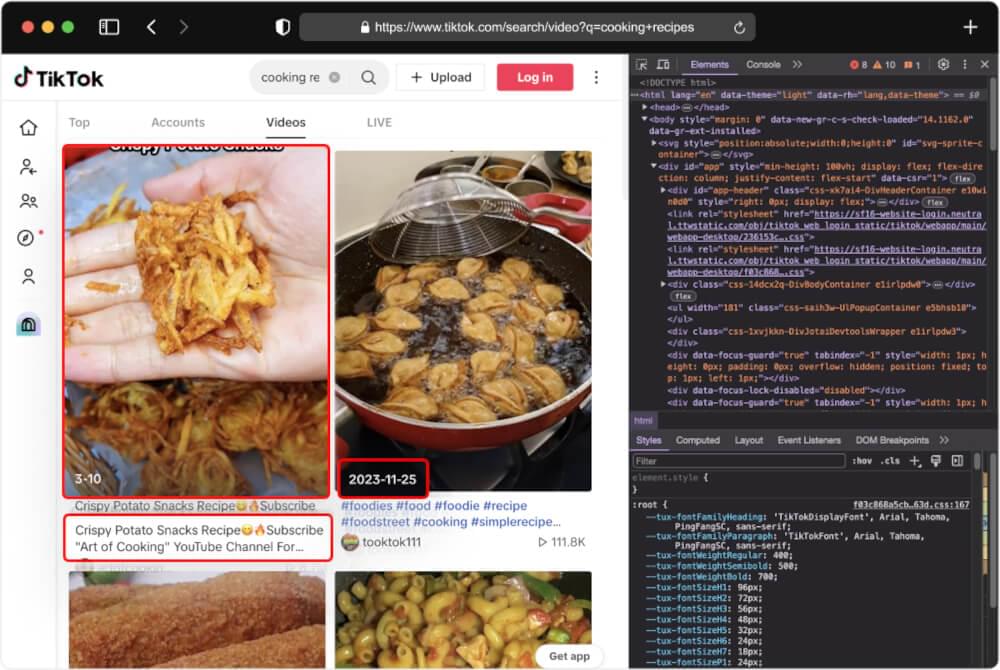Open the Friends sidebar icon
The width and height of the screenshot is (1000, 670).
tap(28, 202)
